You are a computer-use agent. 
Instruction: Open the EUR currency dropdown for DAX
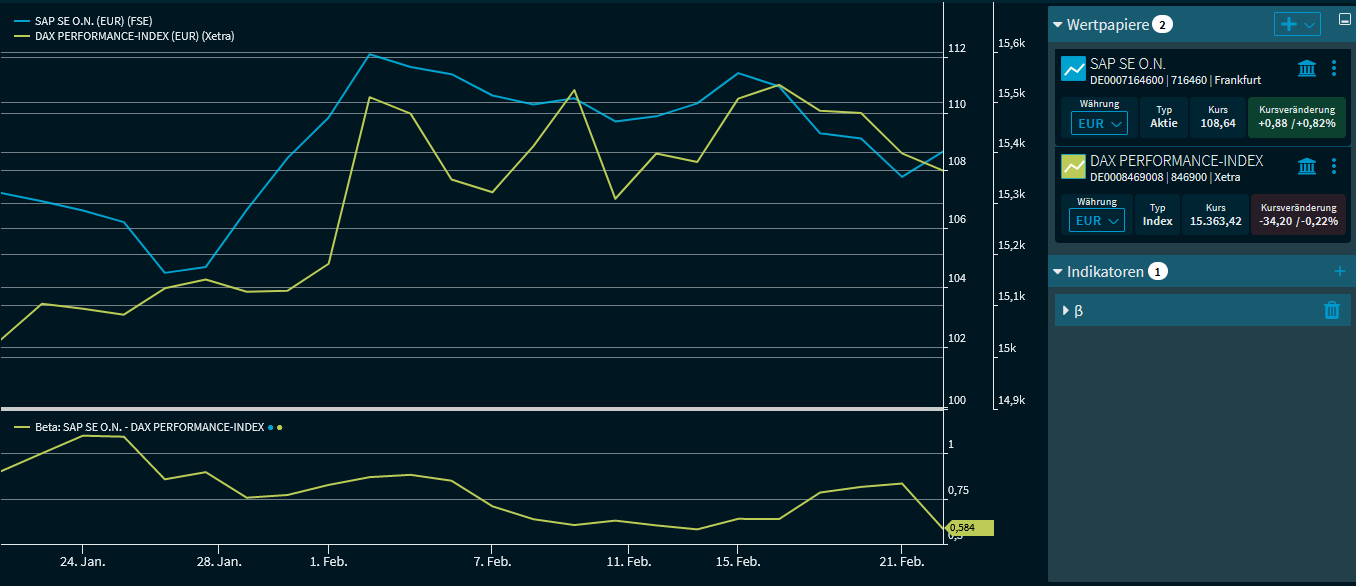pos(1096,221)
